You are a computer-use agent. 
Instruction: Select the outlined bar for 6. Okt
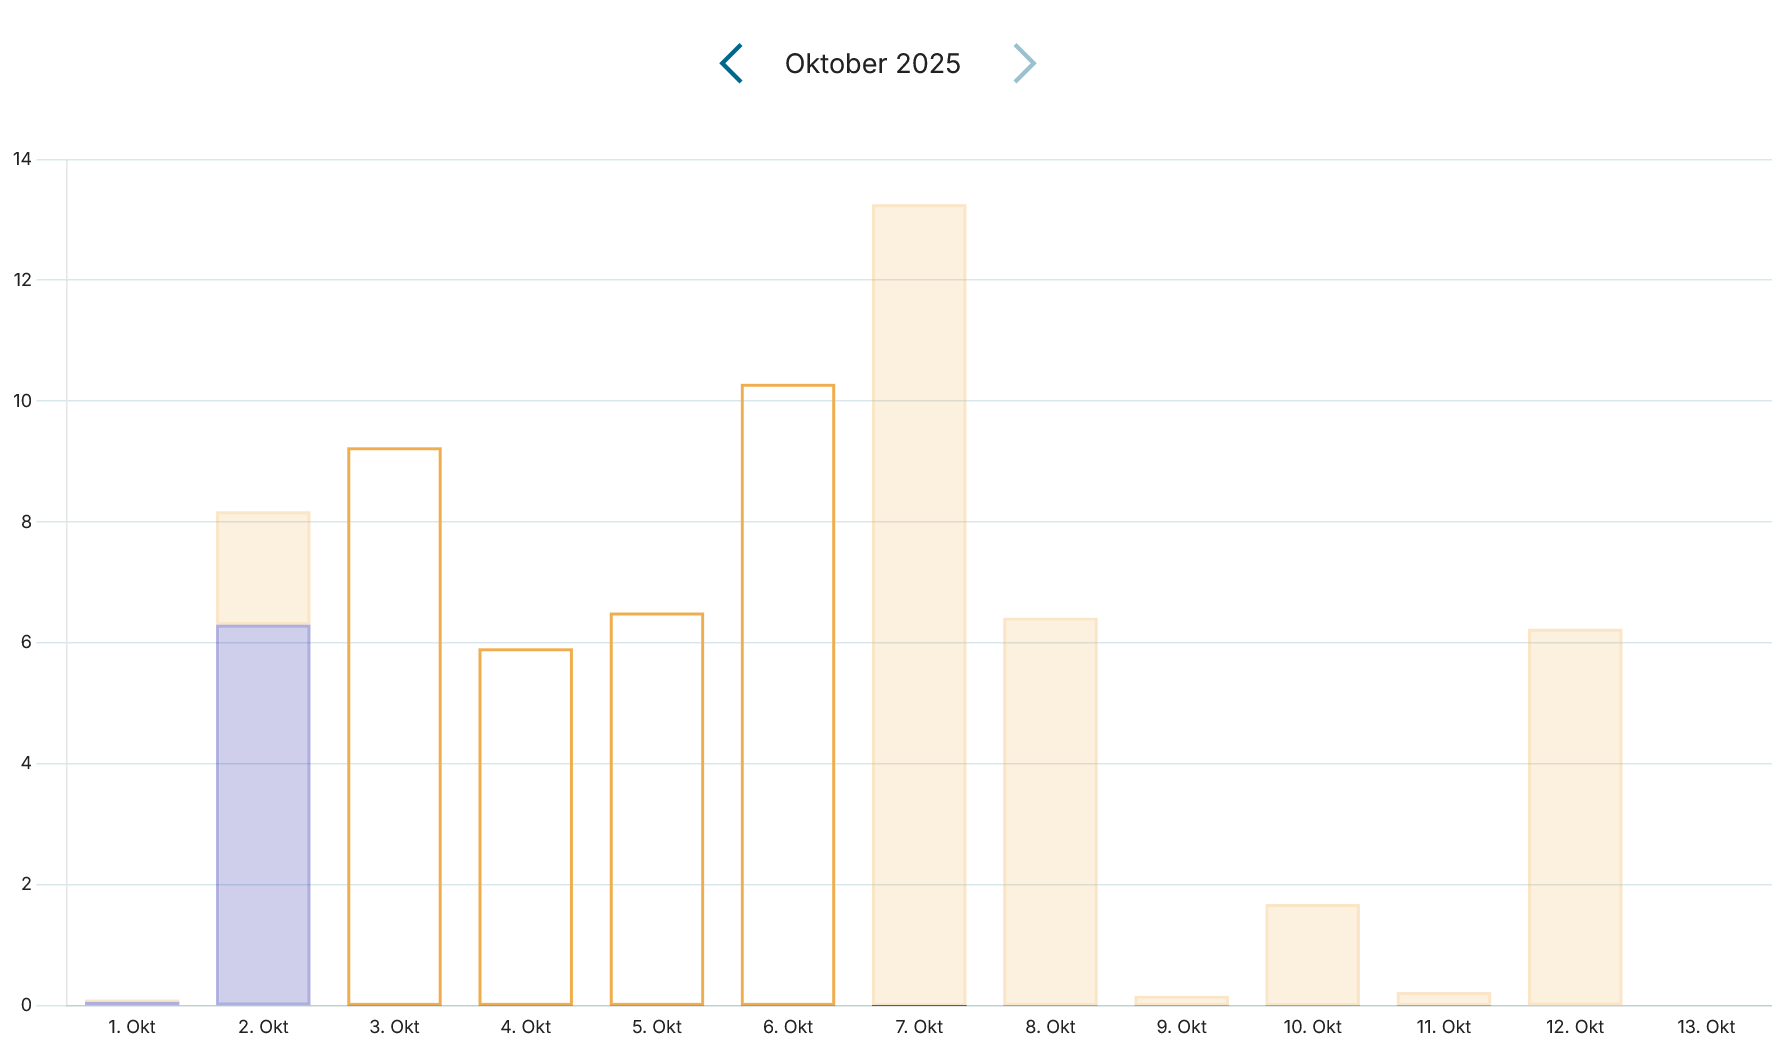788,694
